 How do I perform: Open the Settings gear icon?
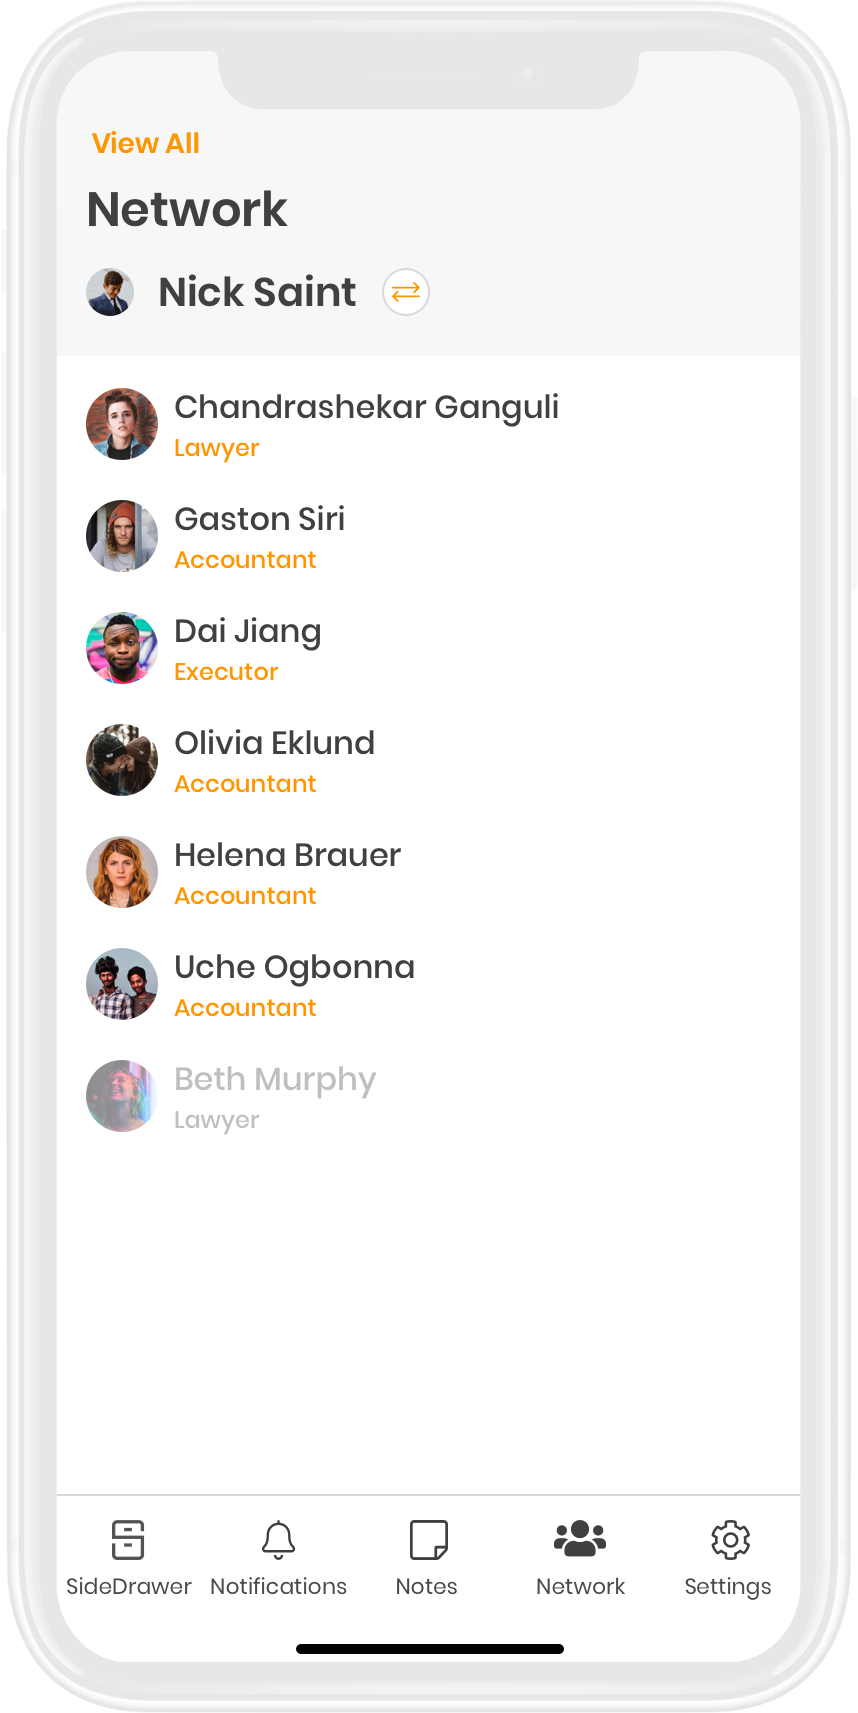click(x=730, y=1540)
